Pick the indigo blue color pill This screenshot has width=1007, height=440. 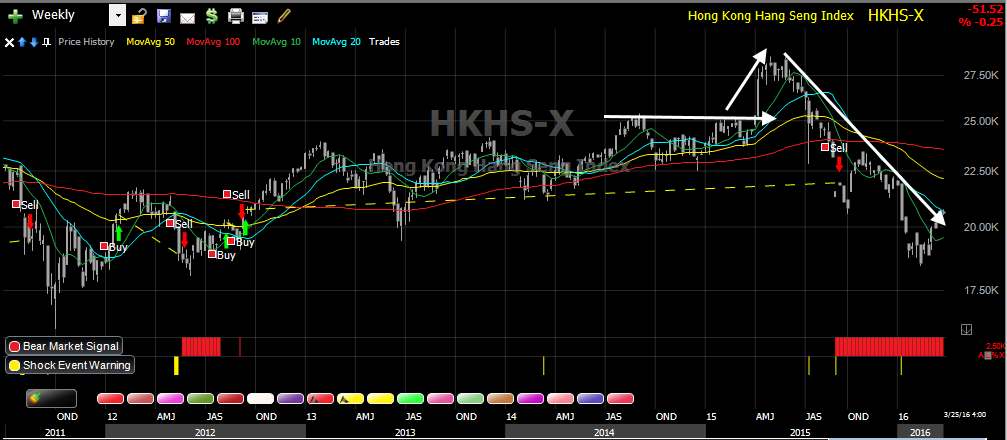pos(590,399)
